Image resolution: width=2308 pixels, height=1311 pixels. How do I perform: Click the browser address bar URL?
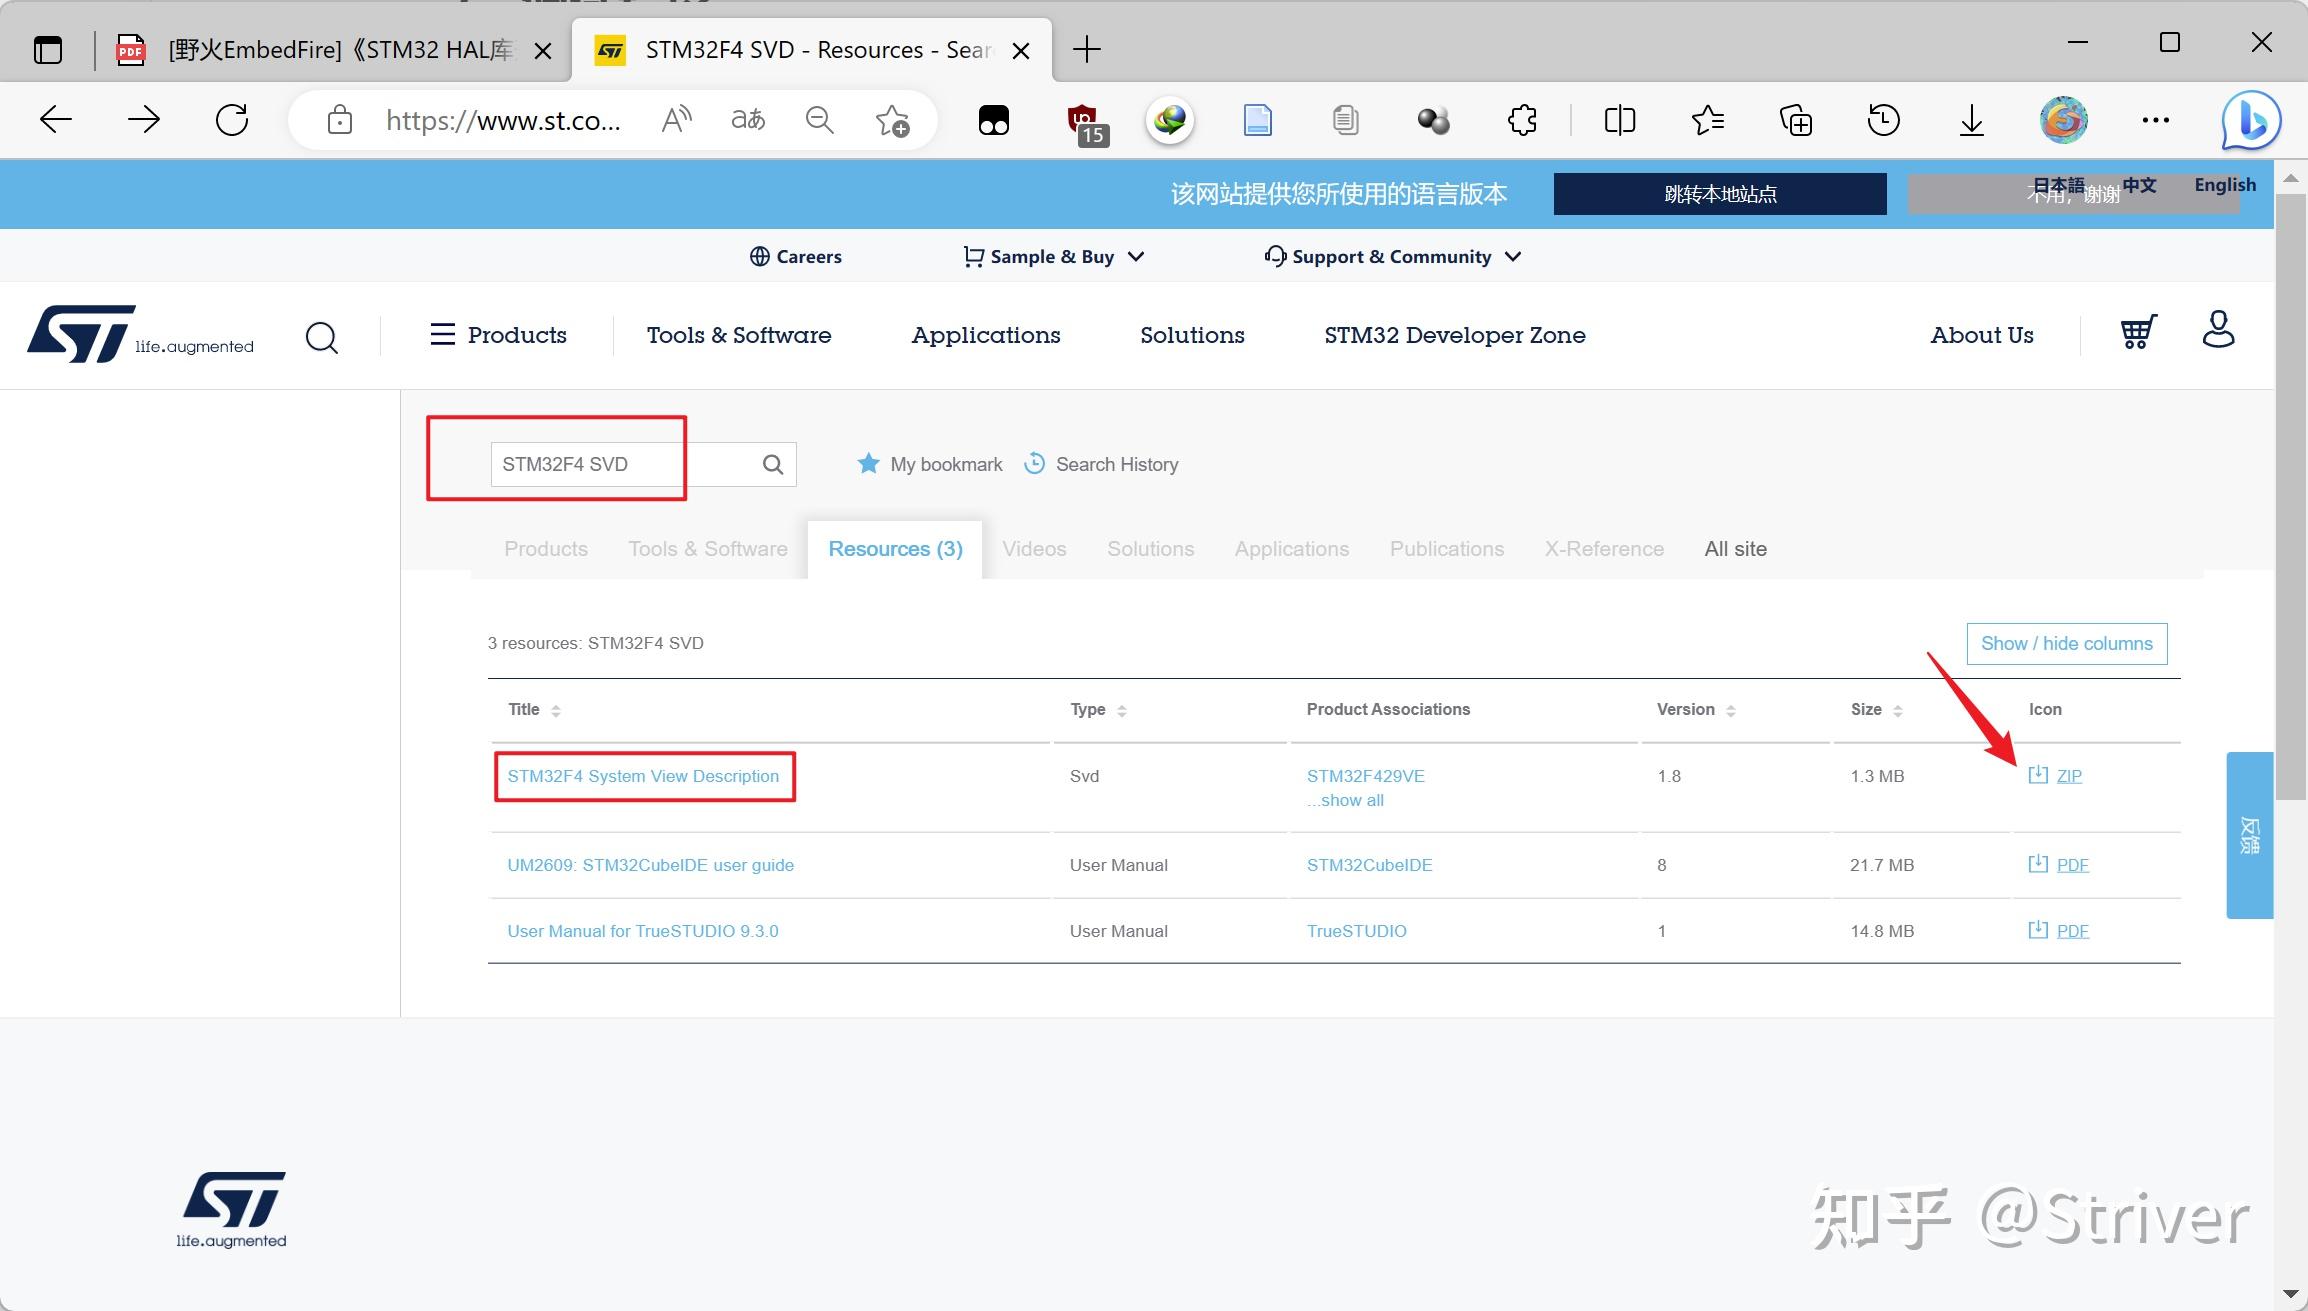(x=503, y=120)
